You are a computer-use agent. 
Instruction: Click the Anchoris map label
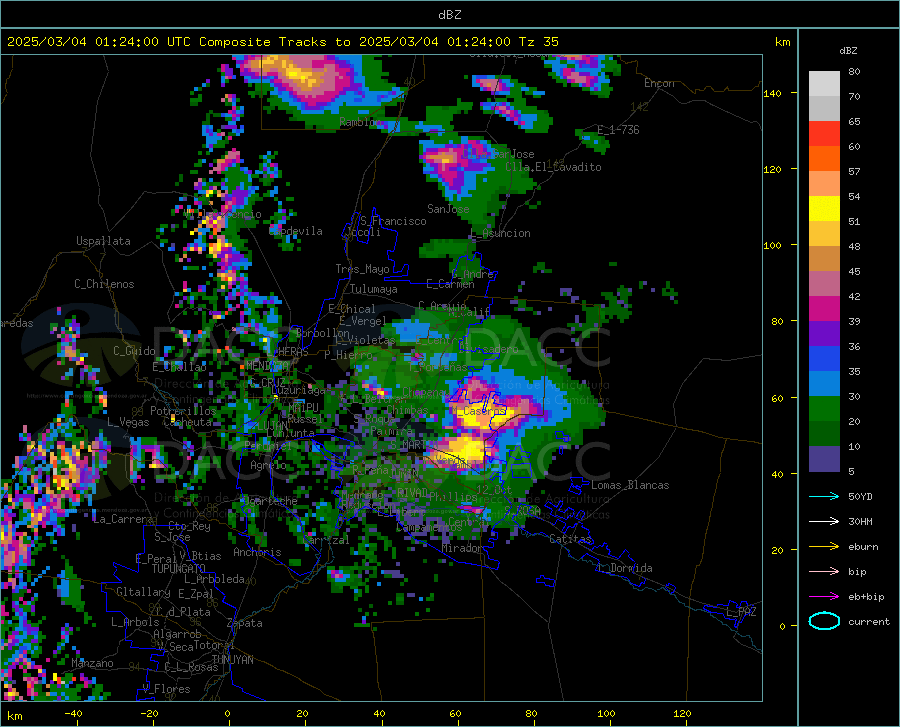(x=257, y=552)
